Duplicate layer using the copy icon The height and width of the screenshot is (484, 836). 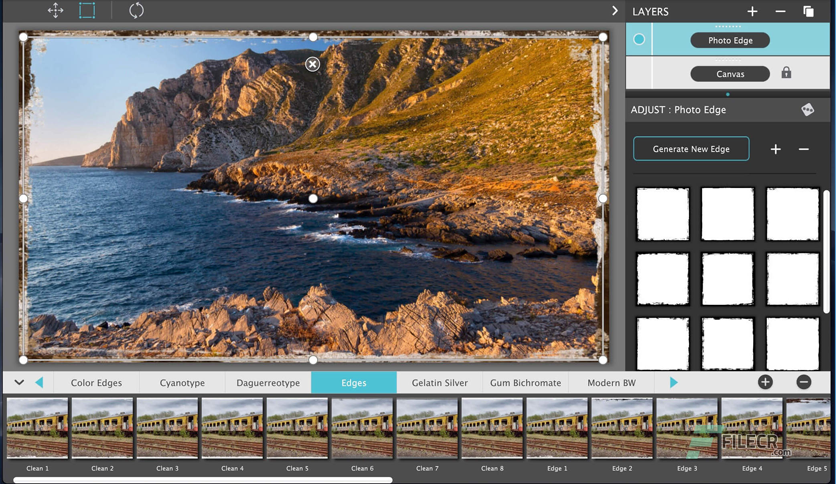[x=808, y=11]
